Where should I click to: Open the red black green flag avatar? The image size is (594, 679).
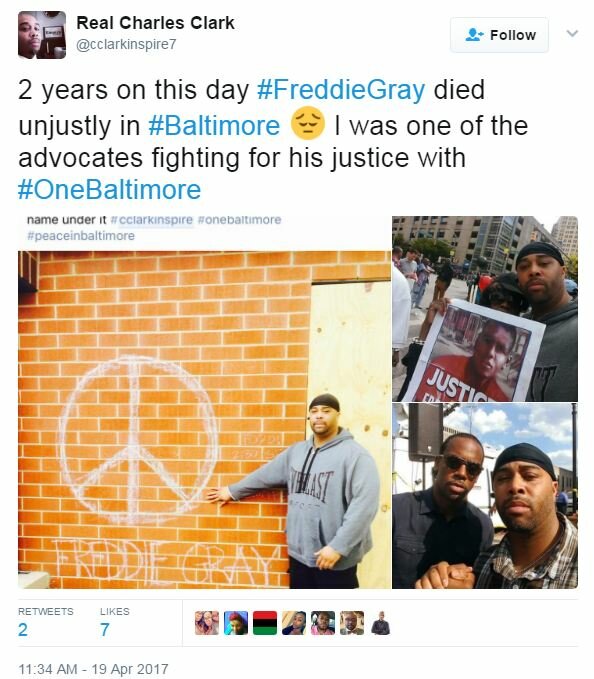click(265, 623)
